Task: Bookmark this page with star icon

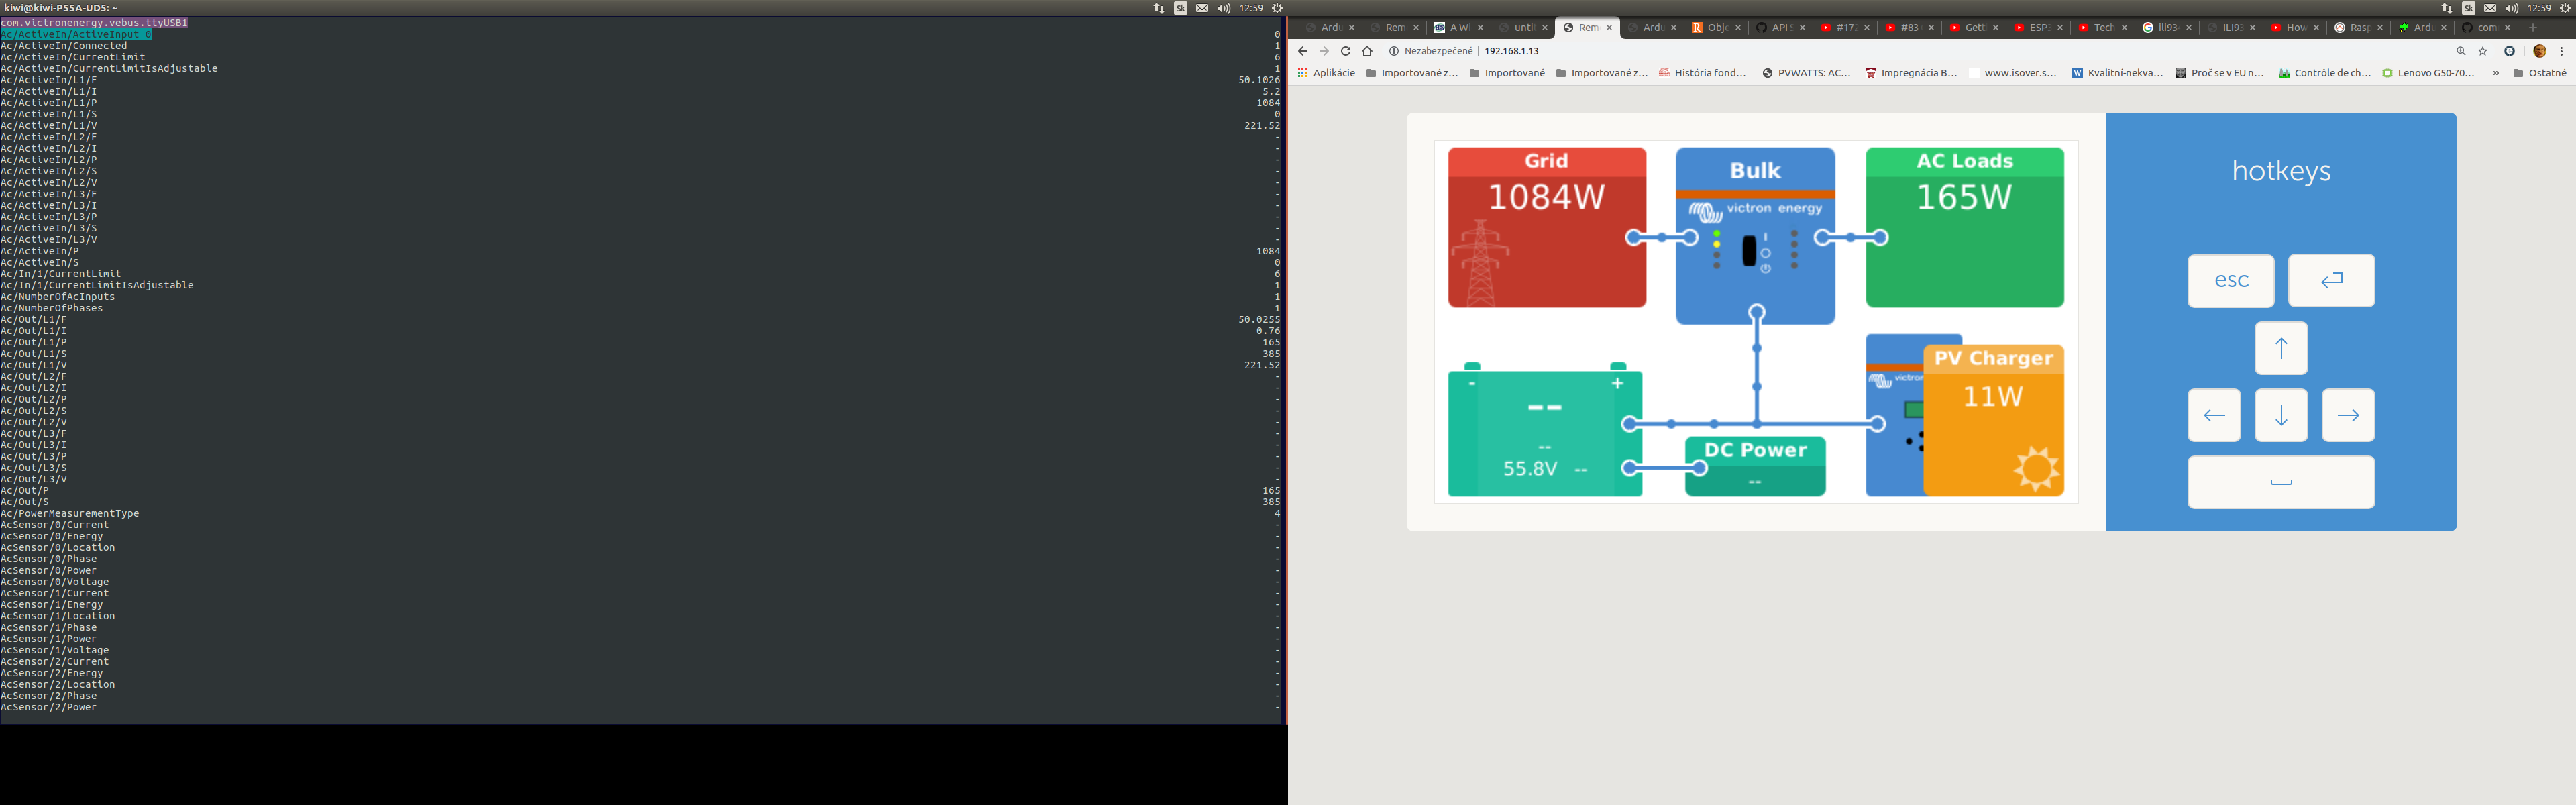Action: [x=2483, y=51]
